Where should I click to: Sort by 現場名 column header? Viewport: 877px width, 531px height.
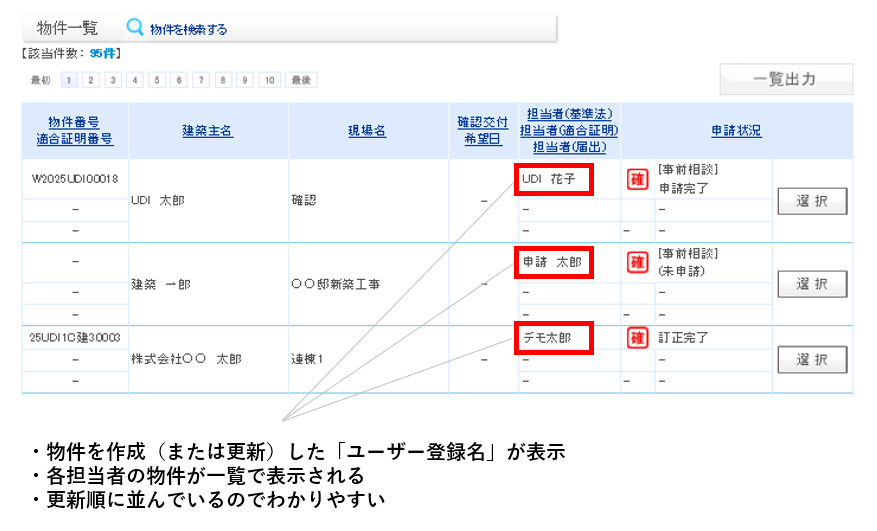point(367,131)
